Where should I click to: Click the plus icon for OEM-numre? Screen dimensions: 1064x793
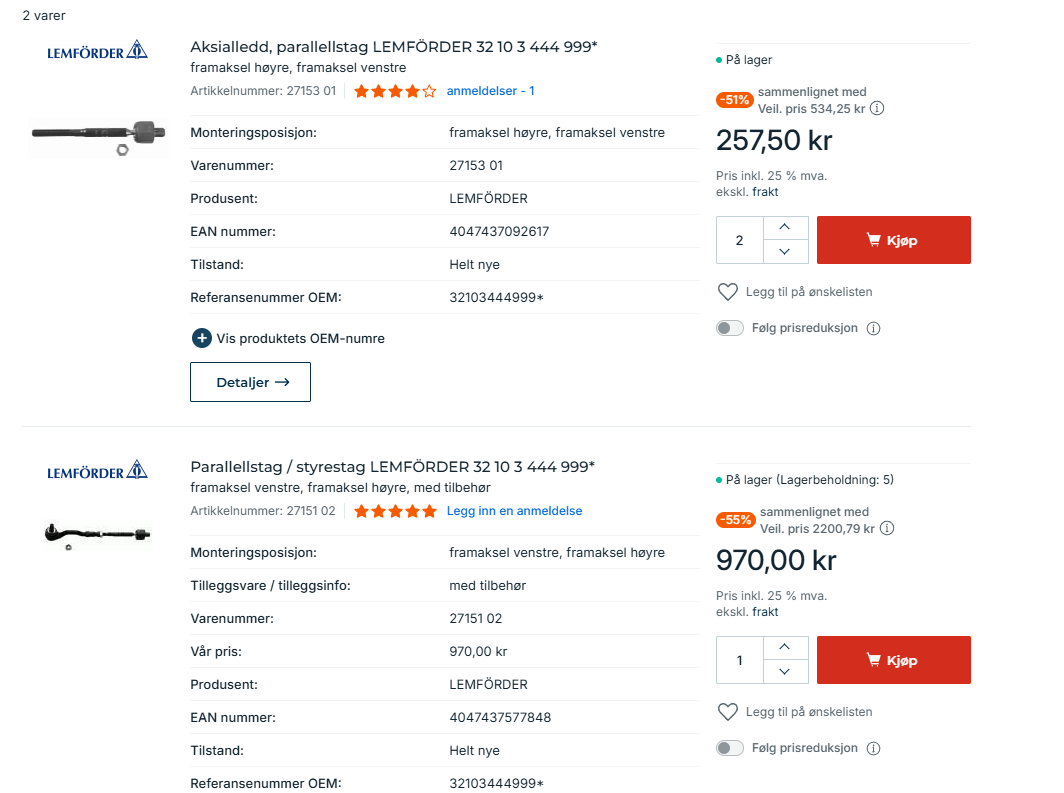point(201,338)
